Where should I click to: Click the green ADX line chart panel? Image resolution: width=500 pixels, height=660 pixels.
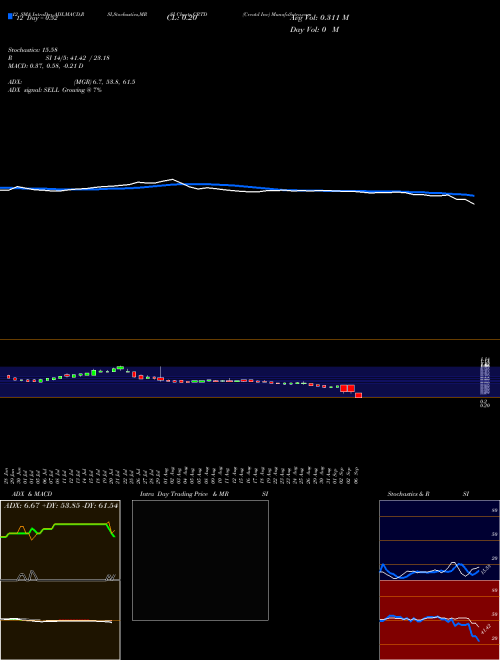[60, 540]
